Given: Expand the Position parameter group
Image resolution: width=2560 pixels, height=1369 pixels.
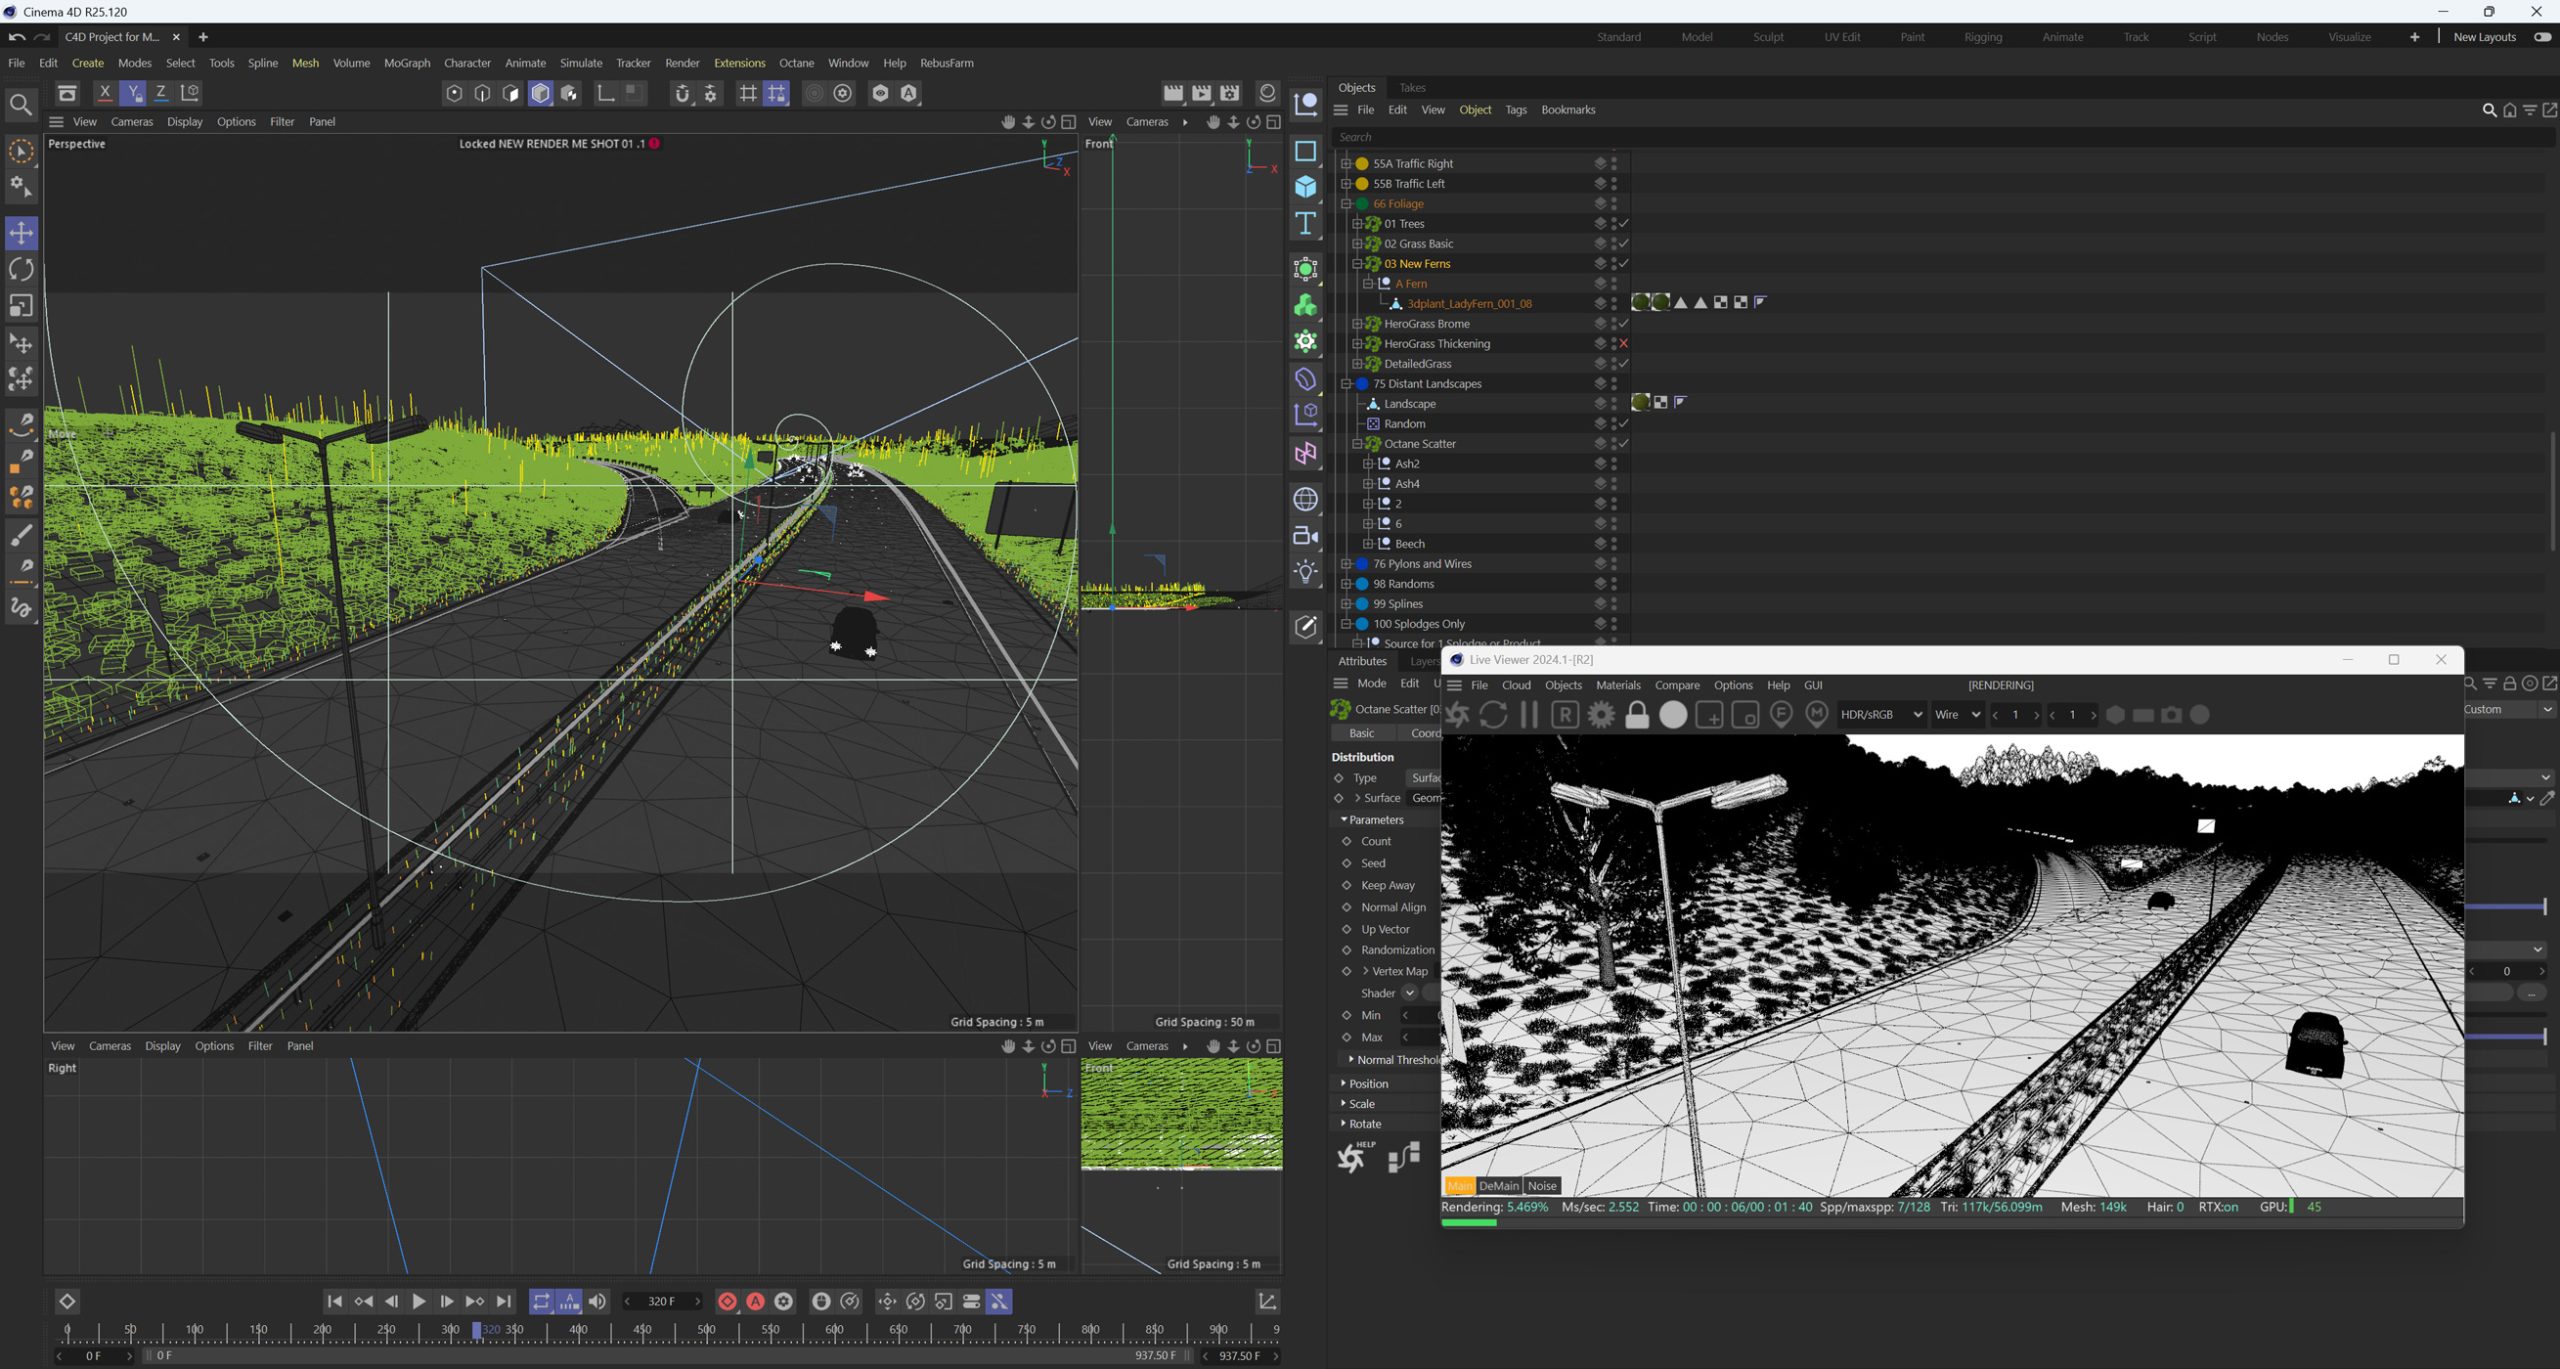Looking at the screenshot, I should [x=1343, y=1083].
